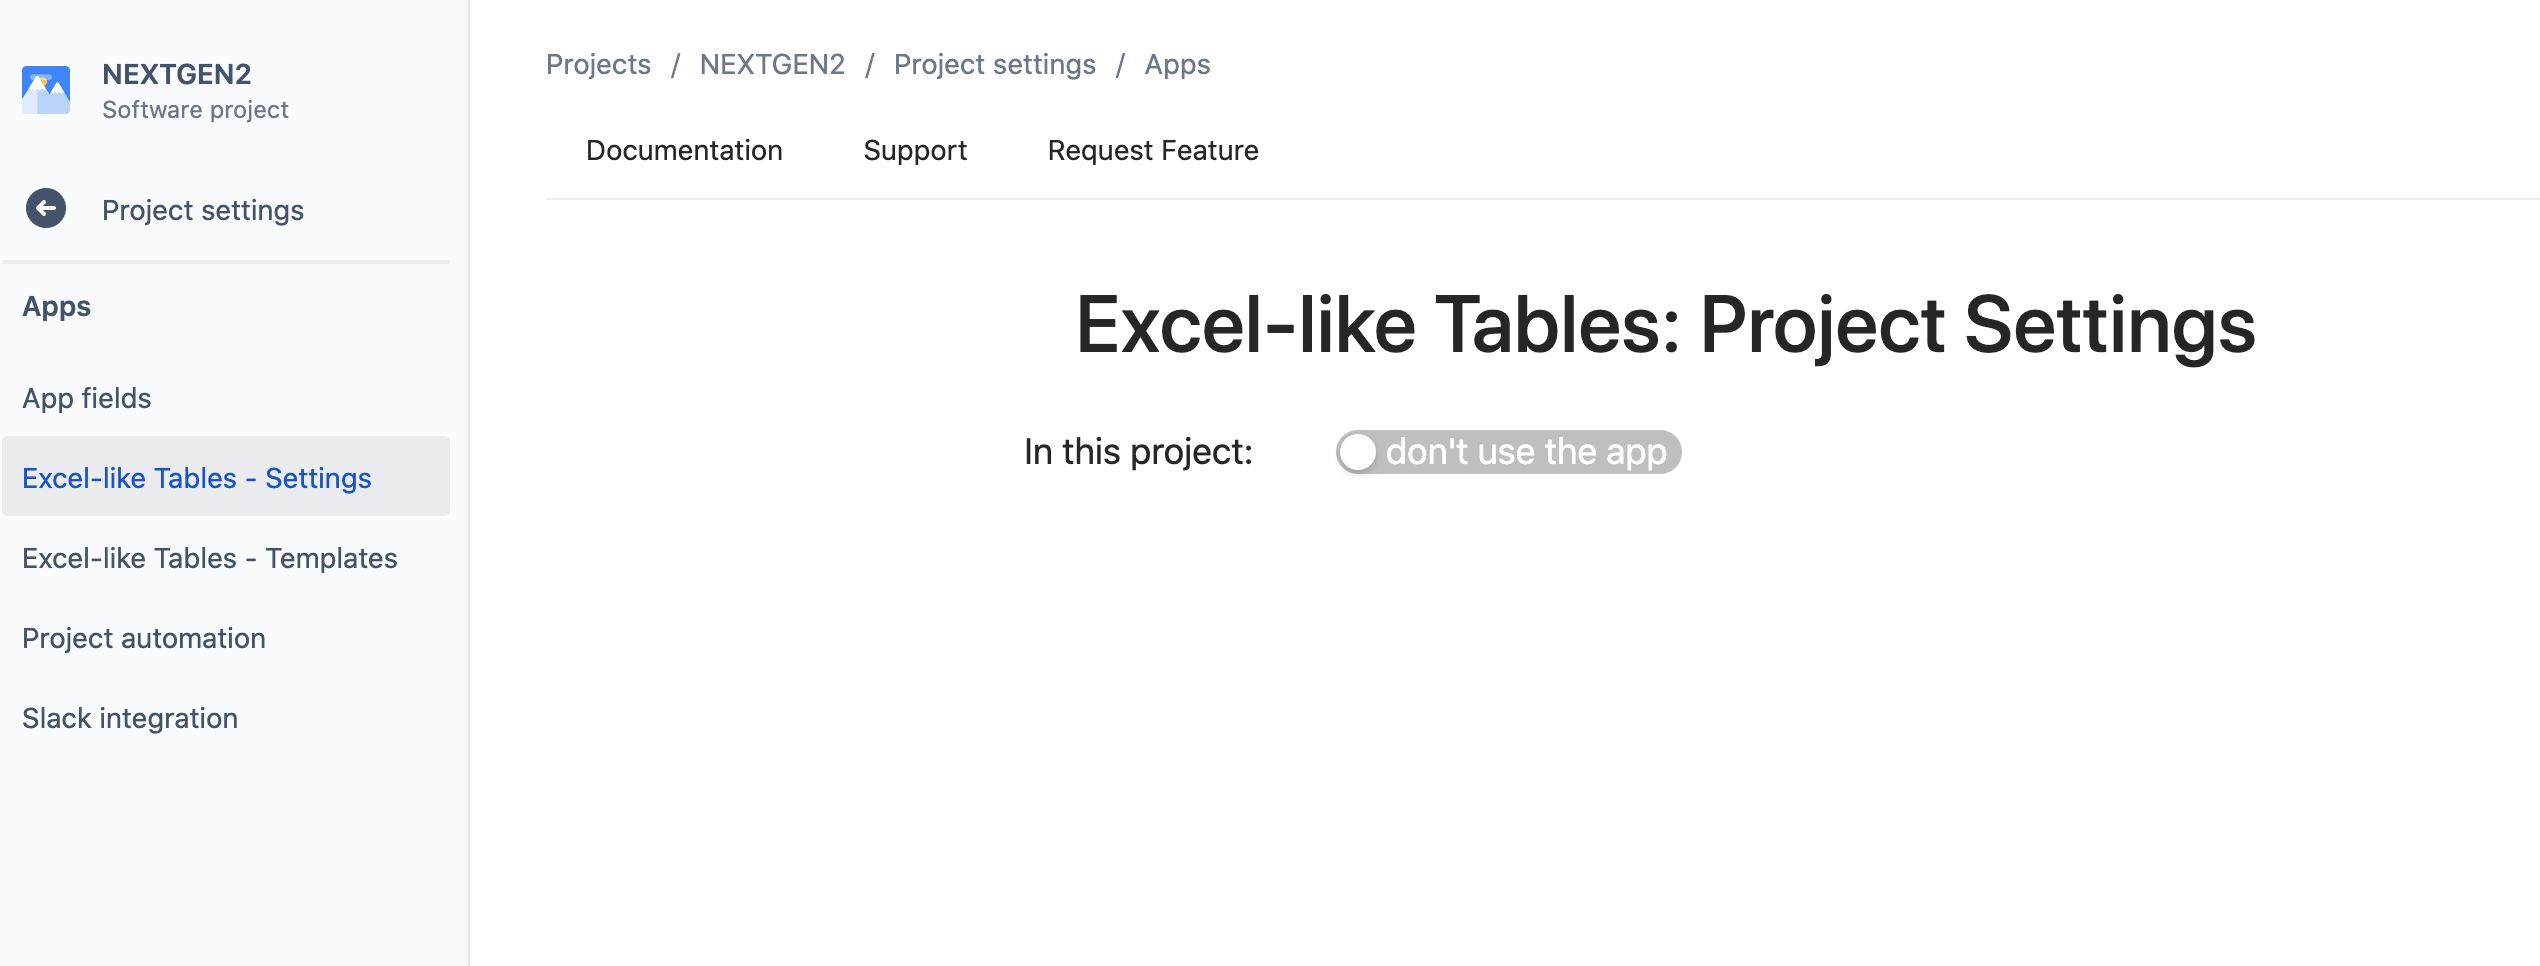Click the Excel-like Tables: Project Settings heading

click(1665, 325)
